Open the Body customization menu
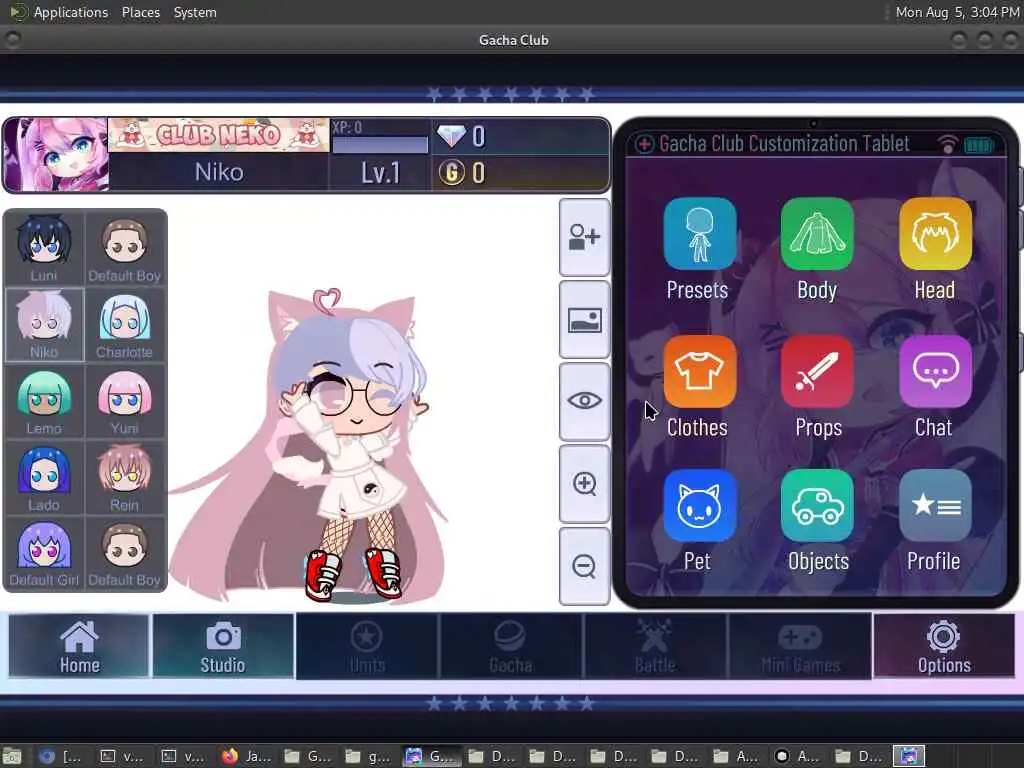1024x768 pixels. tap(817, 234)
